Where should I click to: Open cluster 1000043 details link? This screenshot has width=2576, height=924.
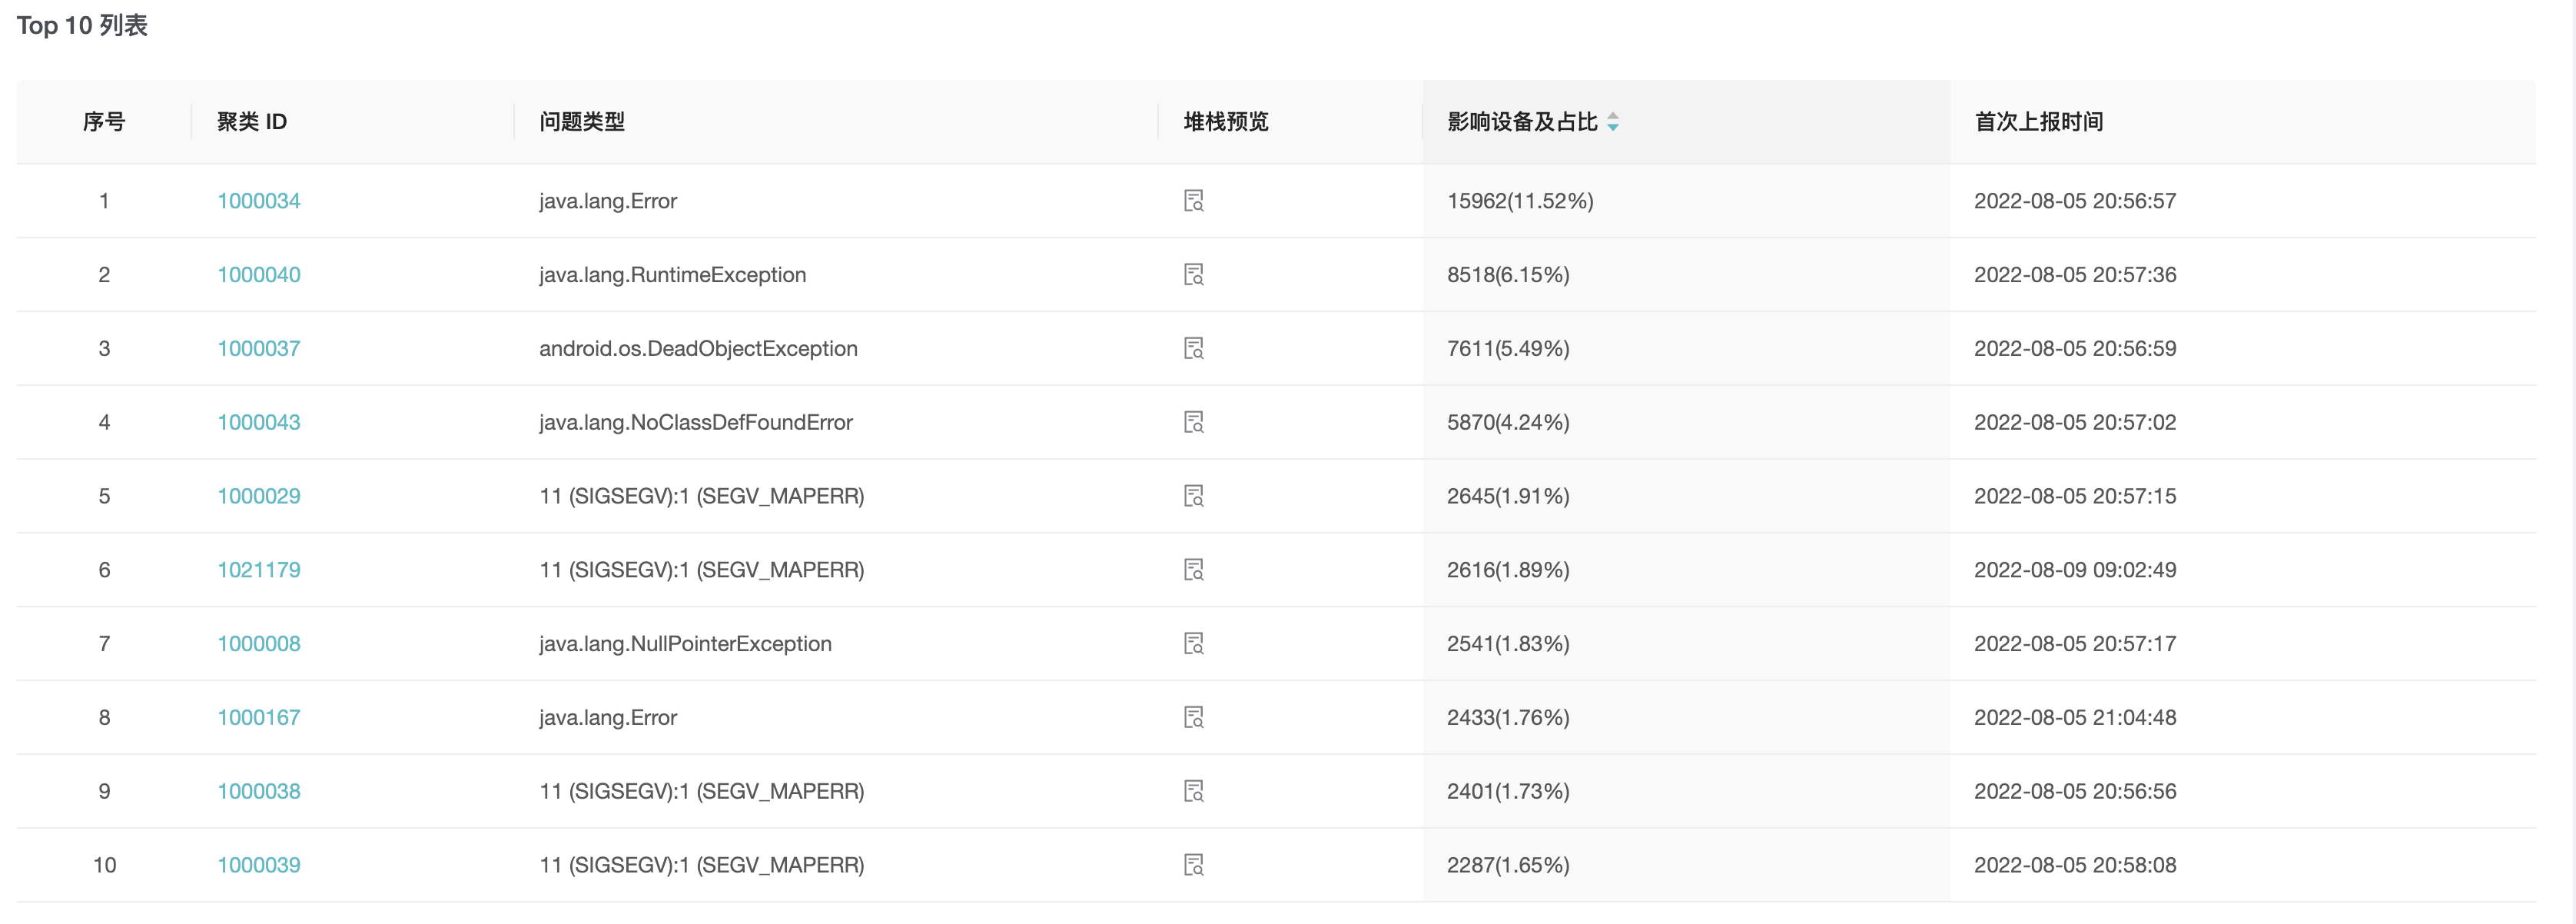(258, 422)
